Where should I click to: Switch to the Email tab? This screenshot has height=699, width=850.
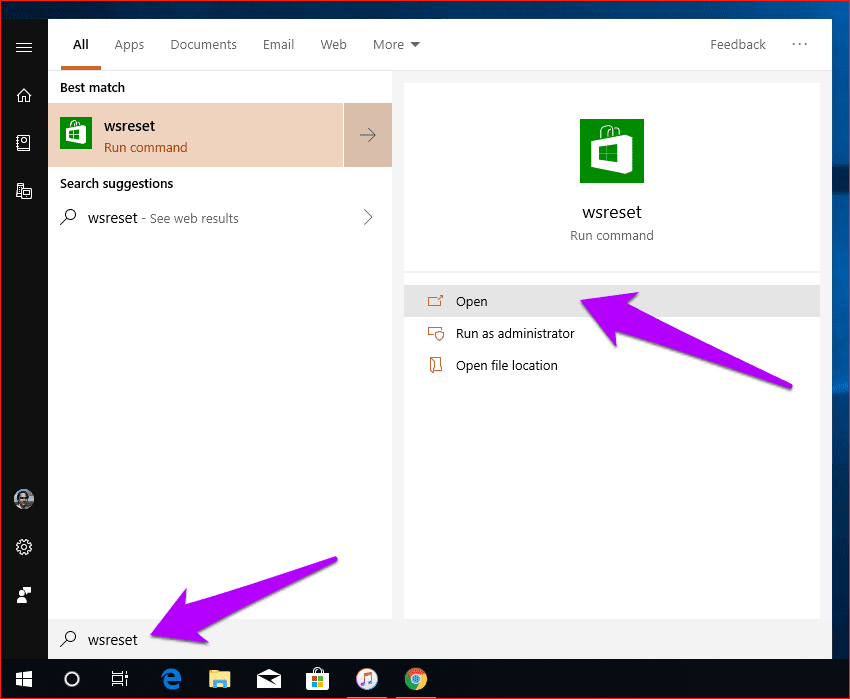[x=279, y=44]
